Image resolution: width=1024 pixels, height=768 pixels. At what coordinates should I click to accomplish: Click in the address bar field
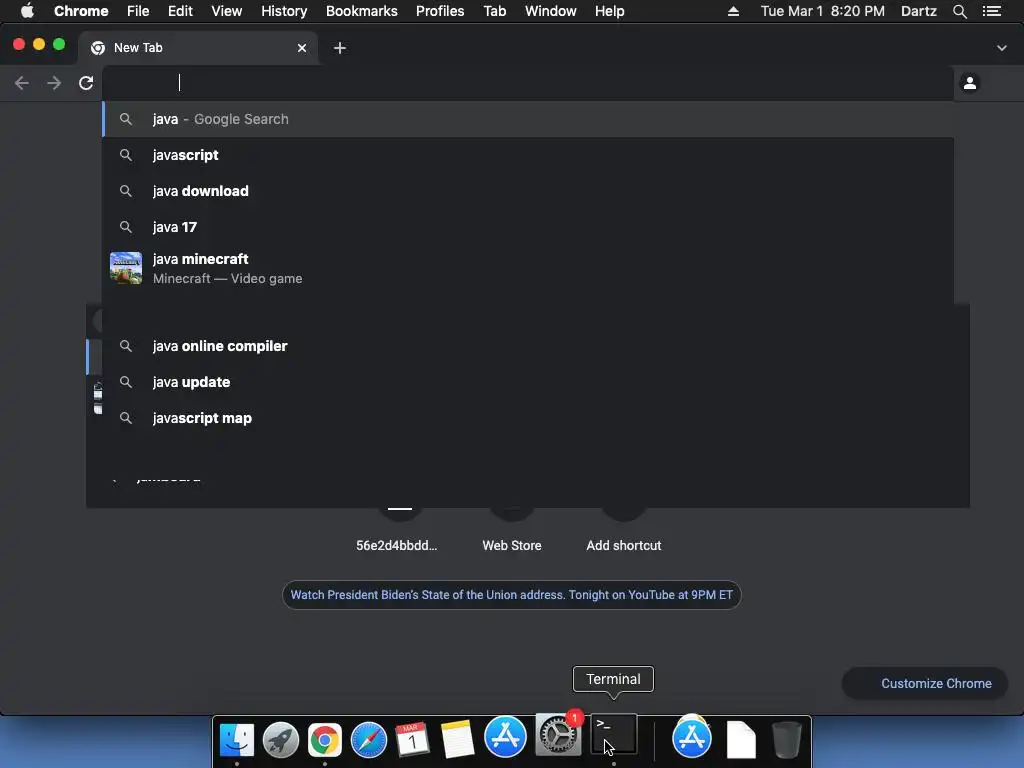click(x=528, y=82)
